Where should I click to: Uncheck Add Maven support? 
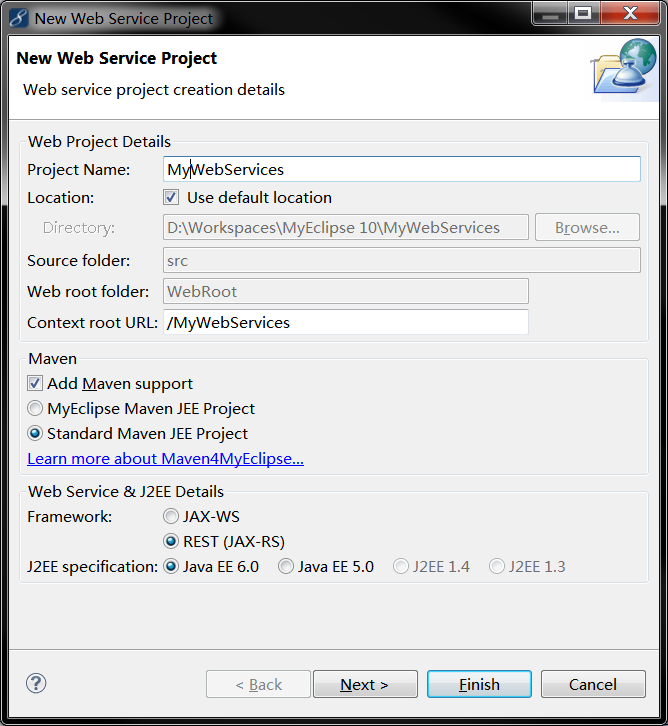35,383
